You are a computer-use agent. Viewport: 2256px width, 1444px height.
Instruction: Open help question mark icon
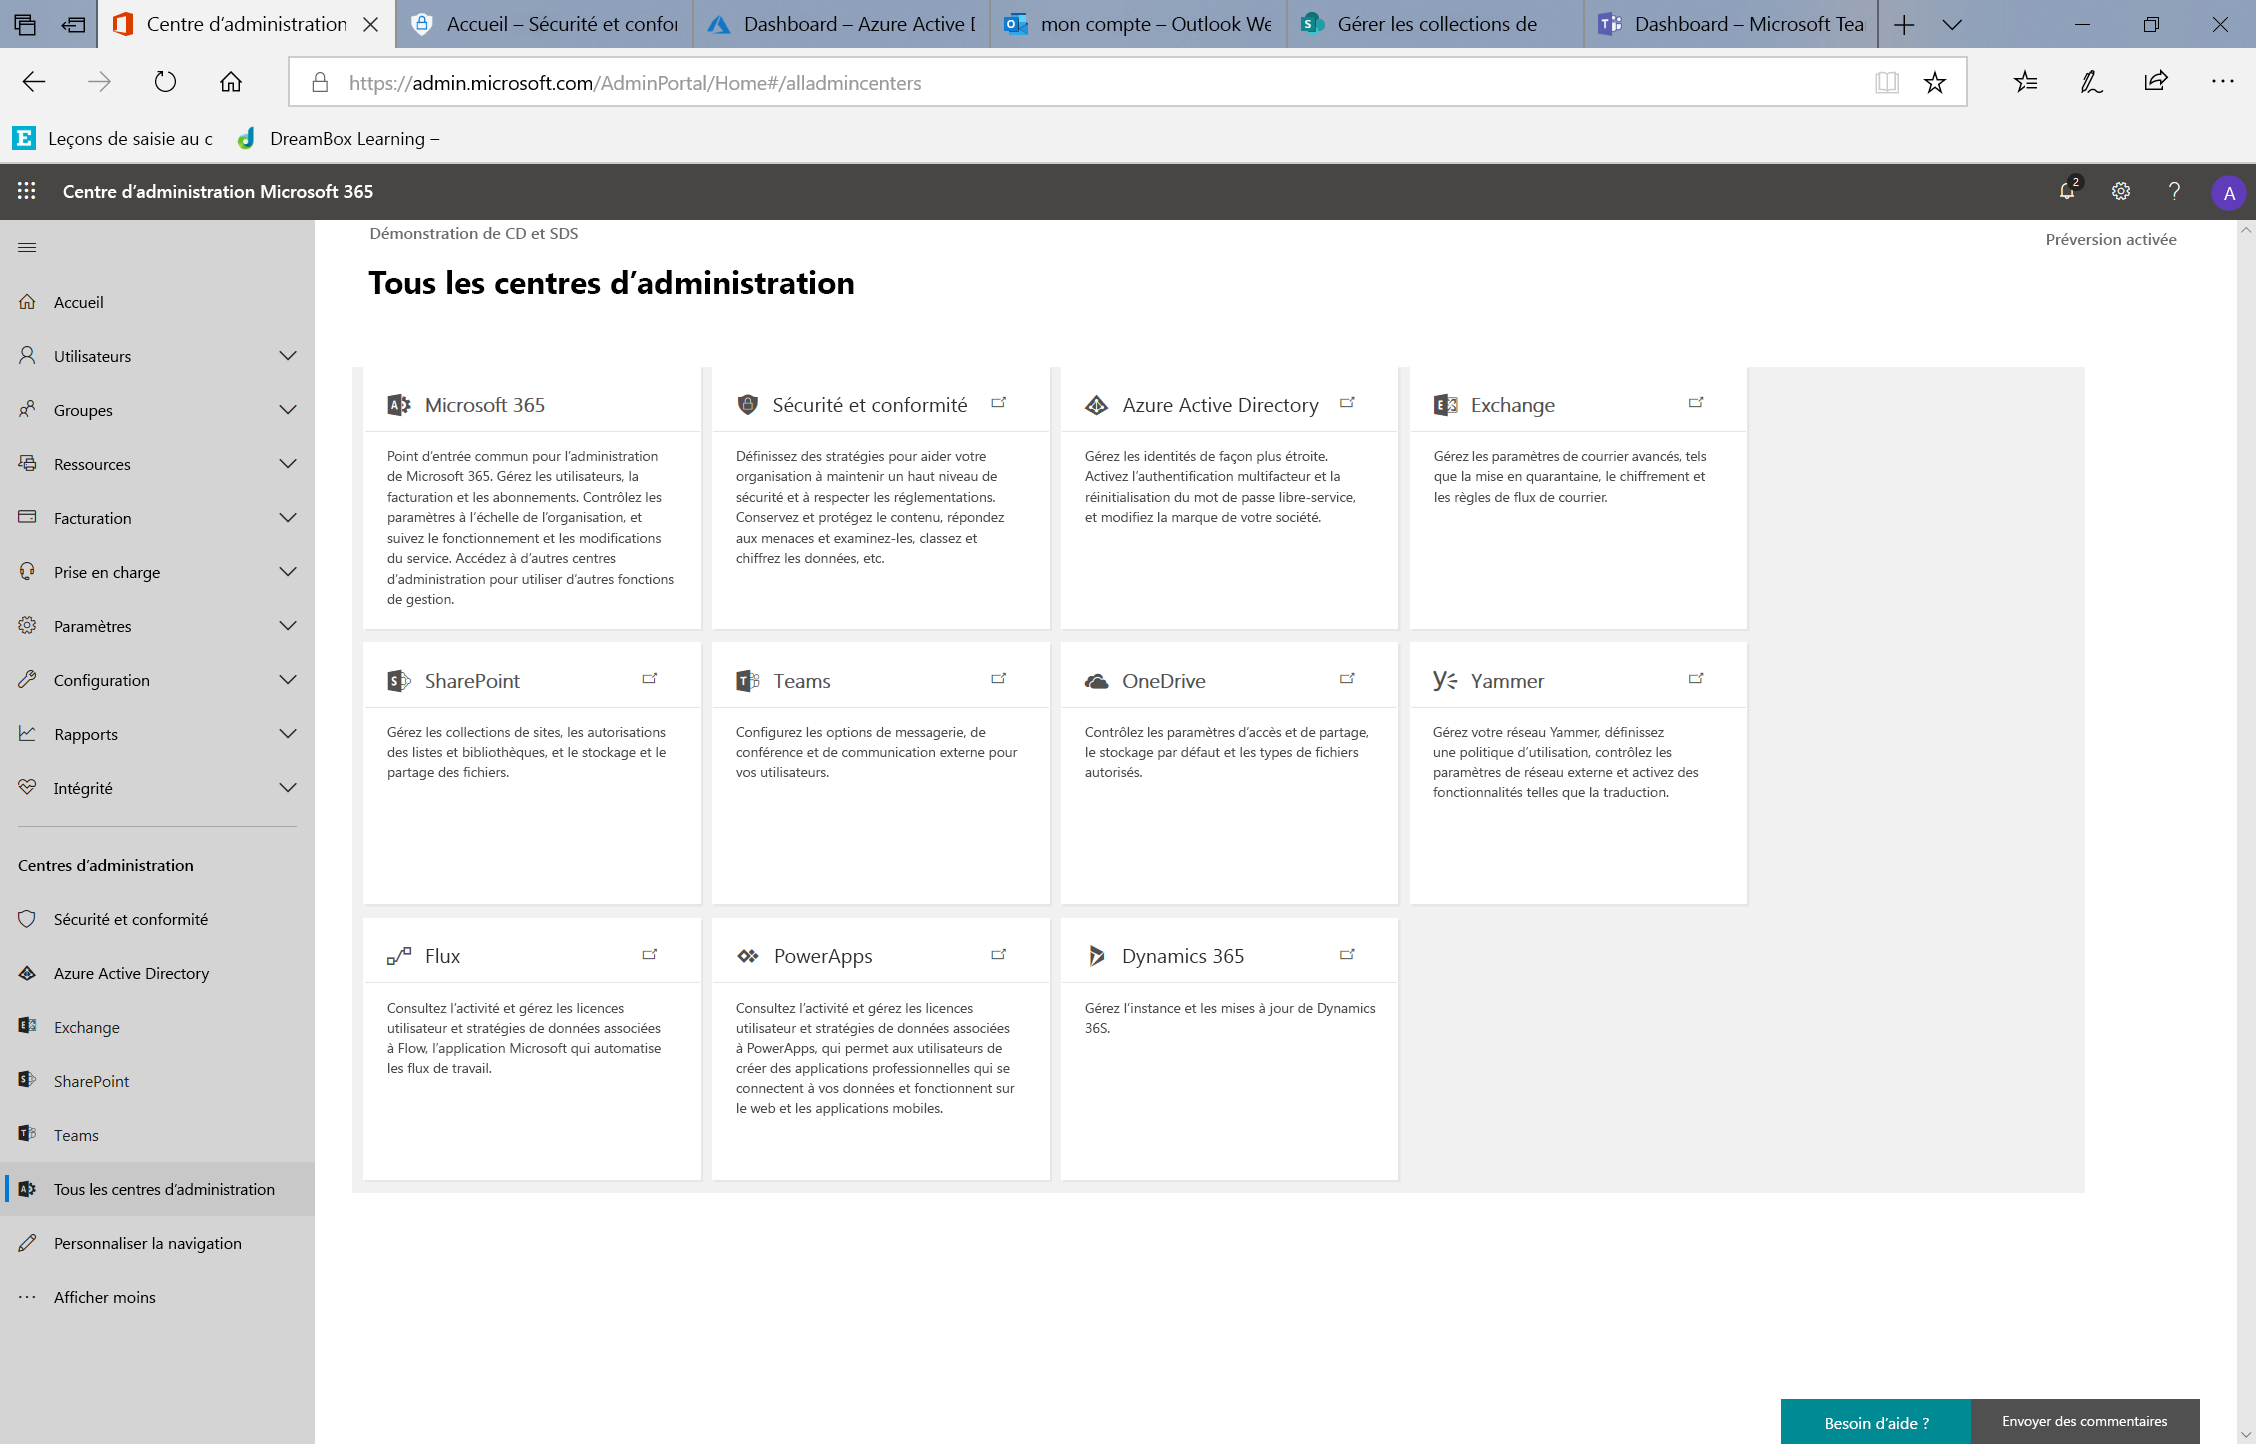click(x=2174, y=191)
